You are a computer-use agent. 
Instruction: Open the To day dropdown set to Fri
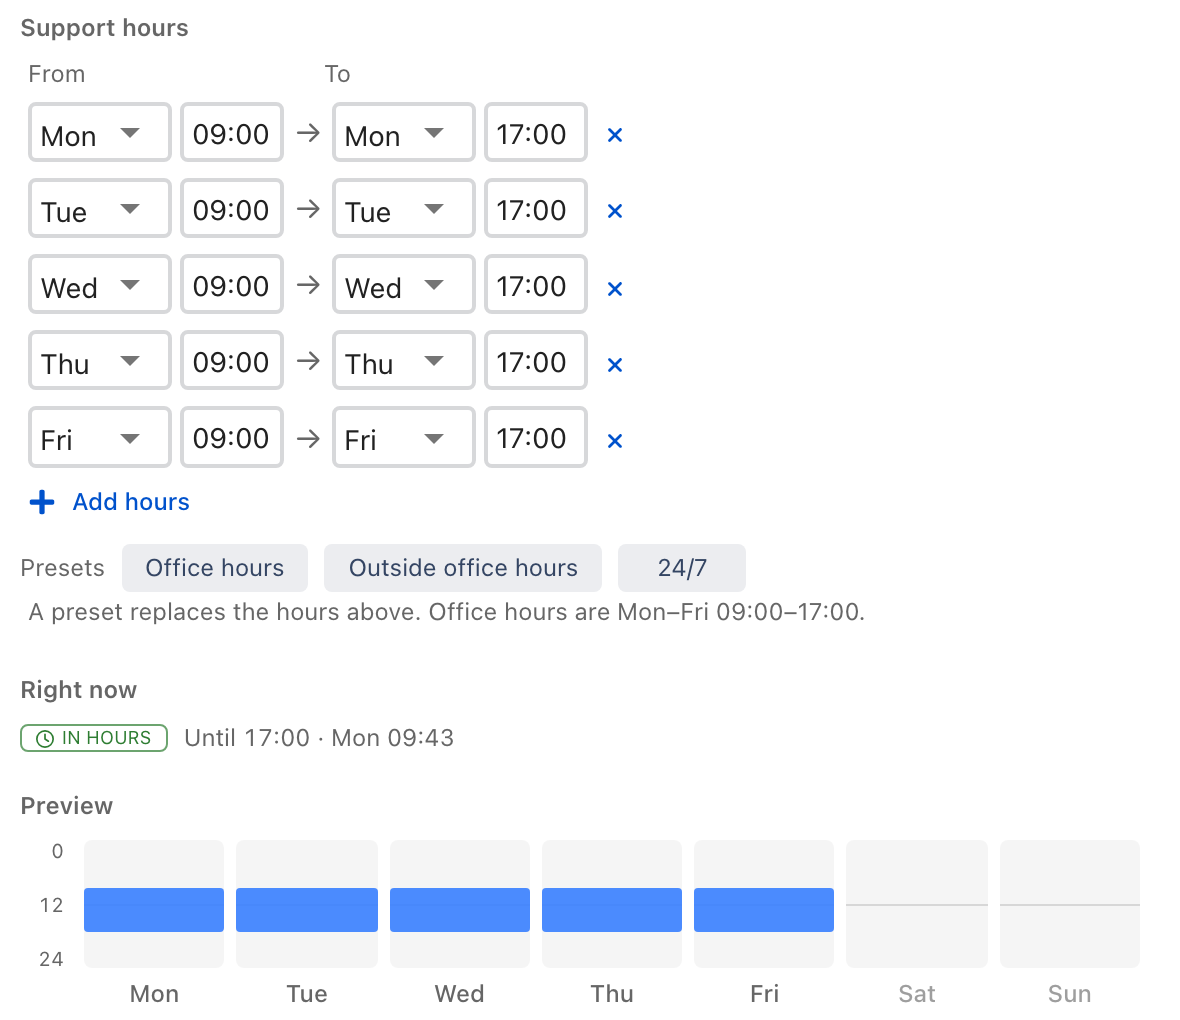point(403,437)
